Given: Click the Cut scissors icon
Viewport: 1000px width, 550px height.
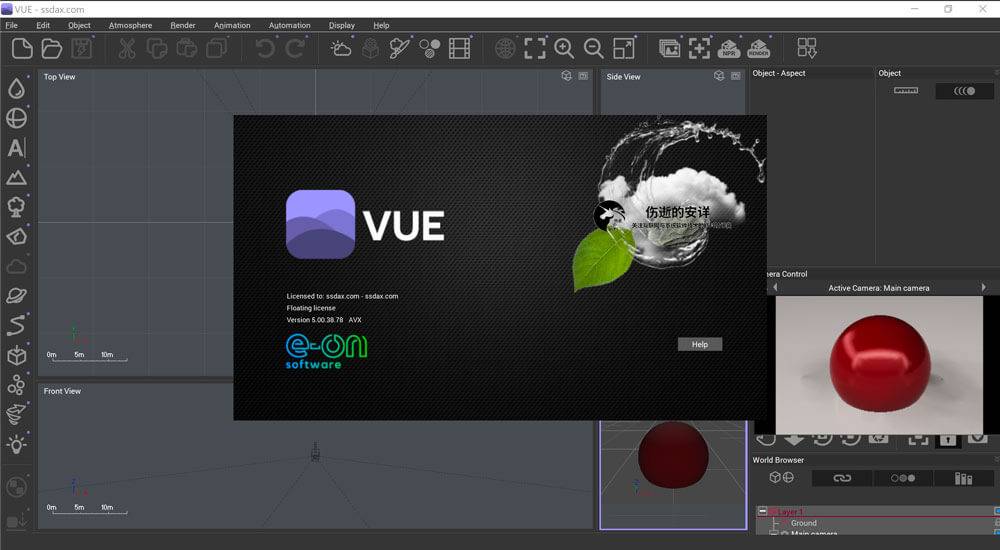Looking at the screenshot, I should [x=127, y=48].
